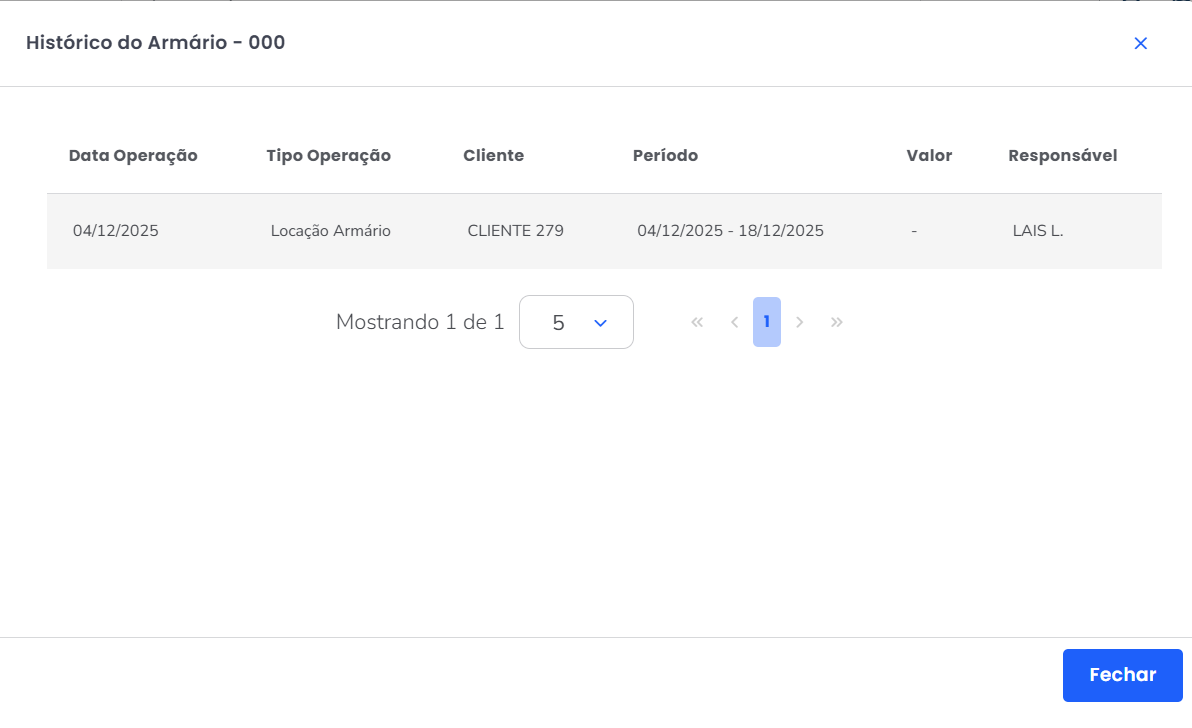Go to first page with double-left arrow

[697, 322]
